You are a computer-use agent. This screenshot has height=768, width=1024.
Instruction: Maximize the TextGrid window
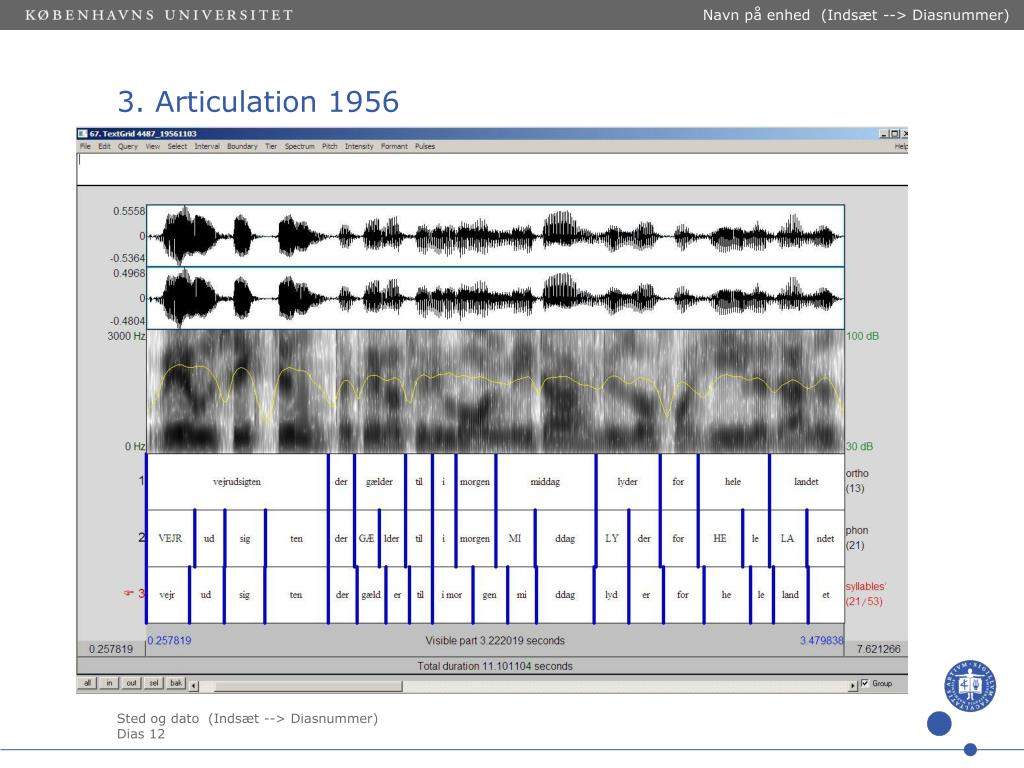click(895, 133)
